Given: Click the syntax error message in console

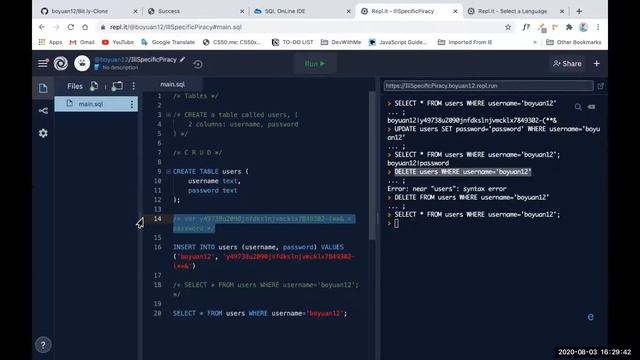Looking at the screenshot, I should point(447,189).
